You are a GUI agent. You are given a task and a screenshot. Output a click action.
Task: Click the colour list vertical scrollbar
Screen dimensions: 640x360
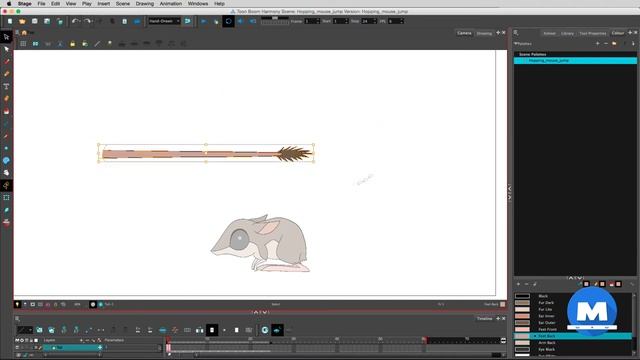pyautogui.click(x=634, y=324)
